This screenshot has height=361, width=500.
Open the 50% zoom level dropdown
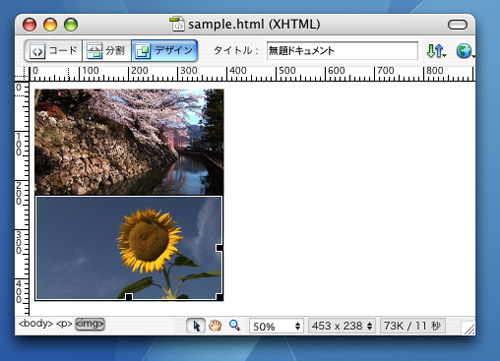click(276, 326)
